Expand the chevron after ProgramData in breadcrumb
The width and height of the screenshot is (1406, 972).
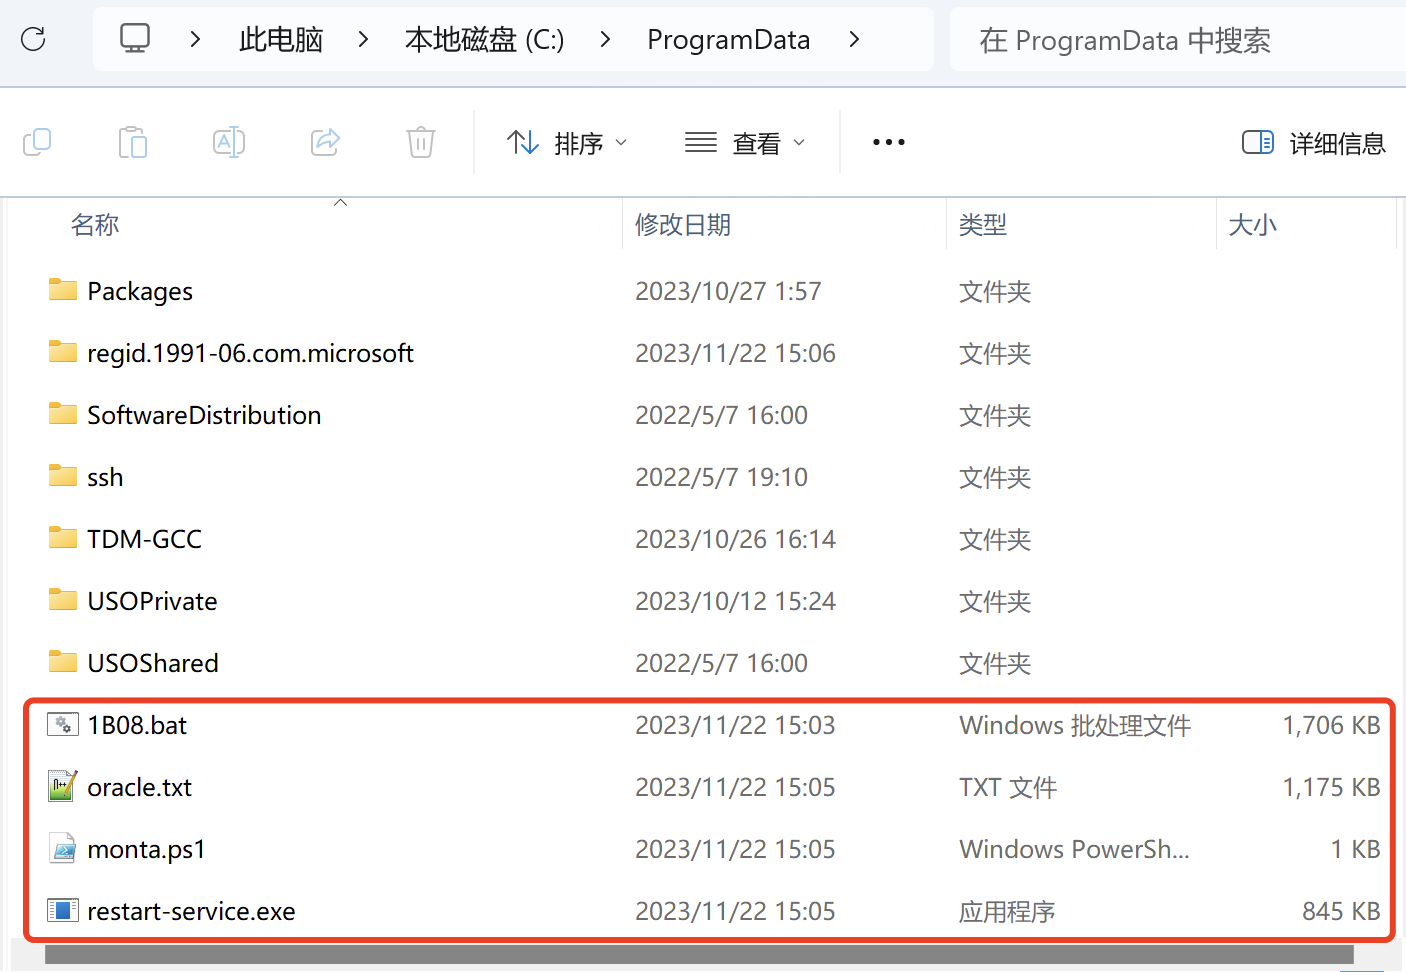[854, 39]
